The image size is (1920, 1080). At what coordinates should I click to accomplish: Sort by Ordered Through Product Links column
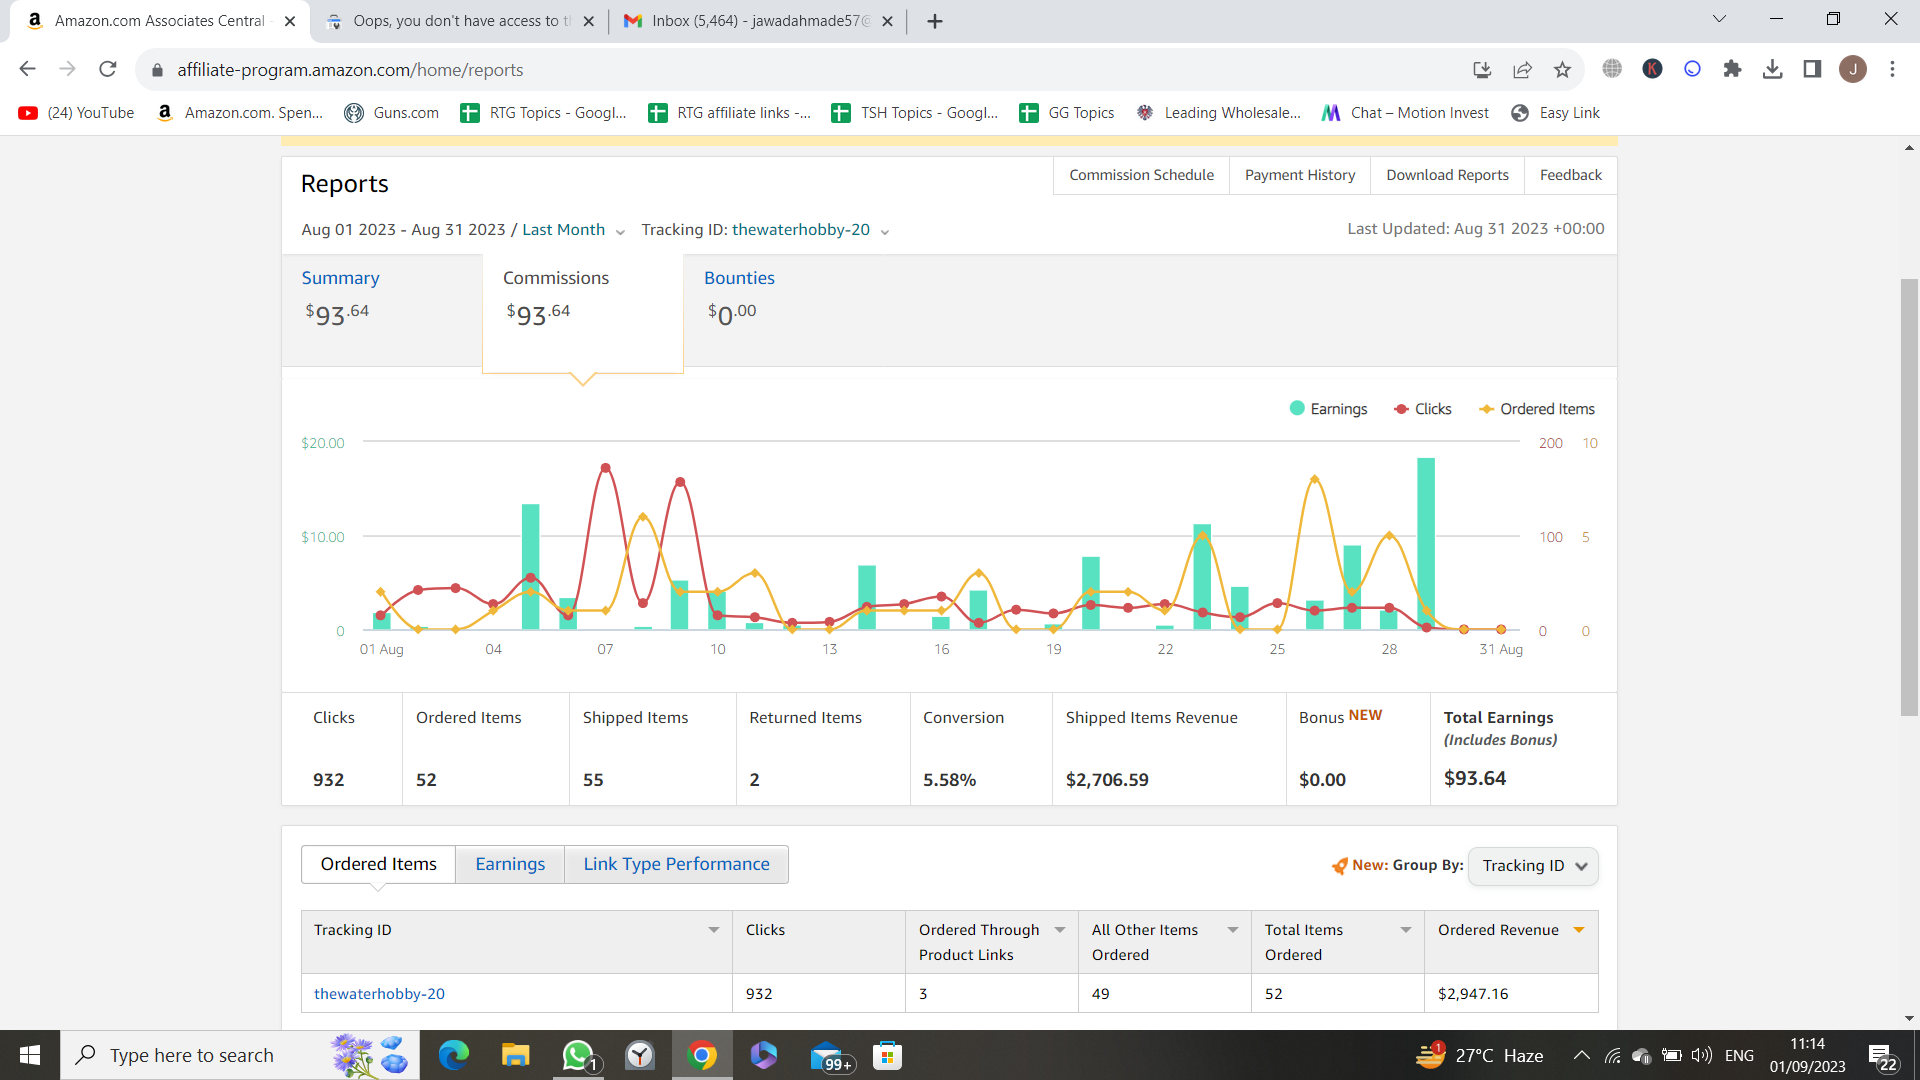click(1060, 930)
